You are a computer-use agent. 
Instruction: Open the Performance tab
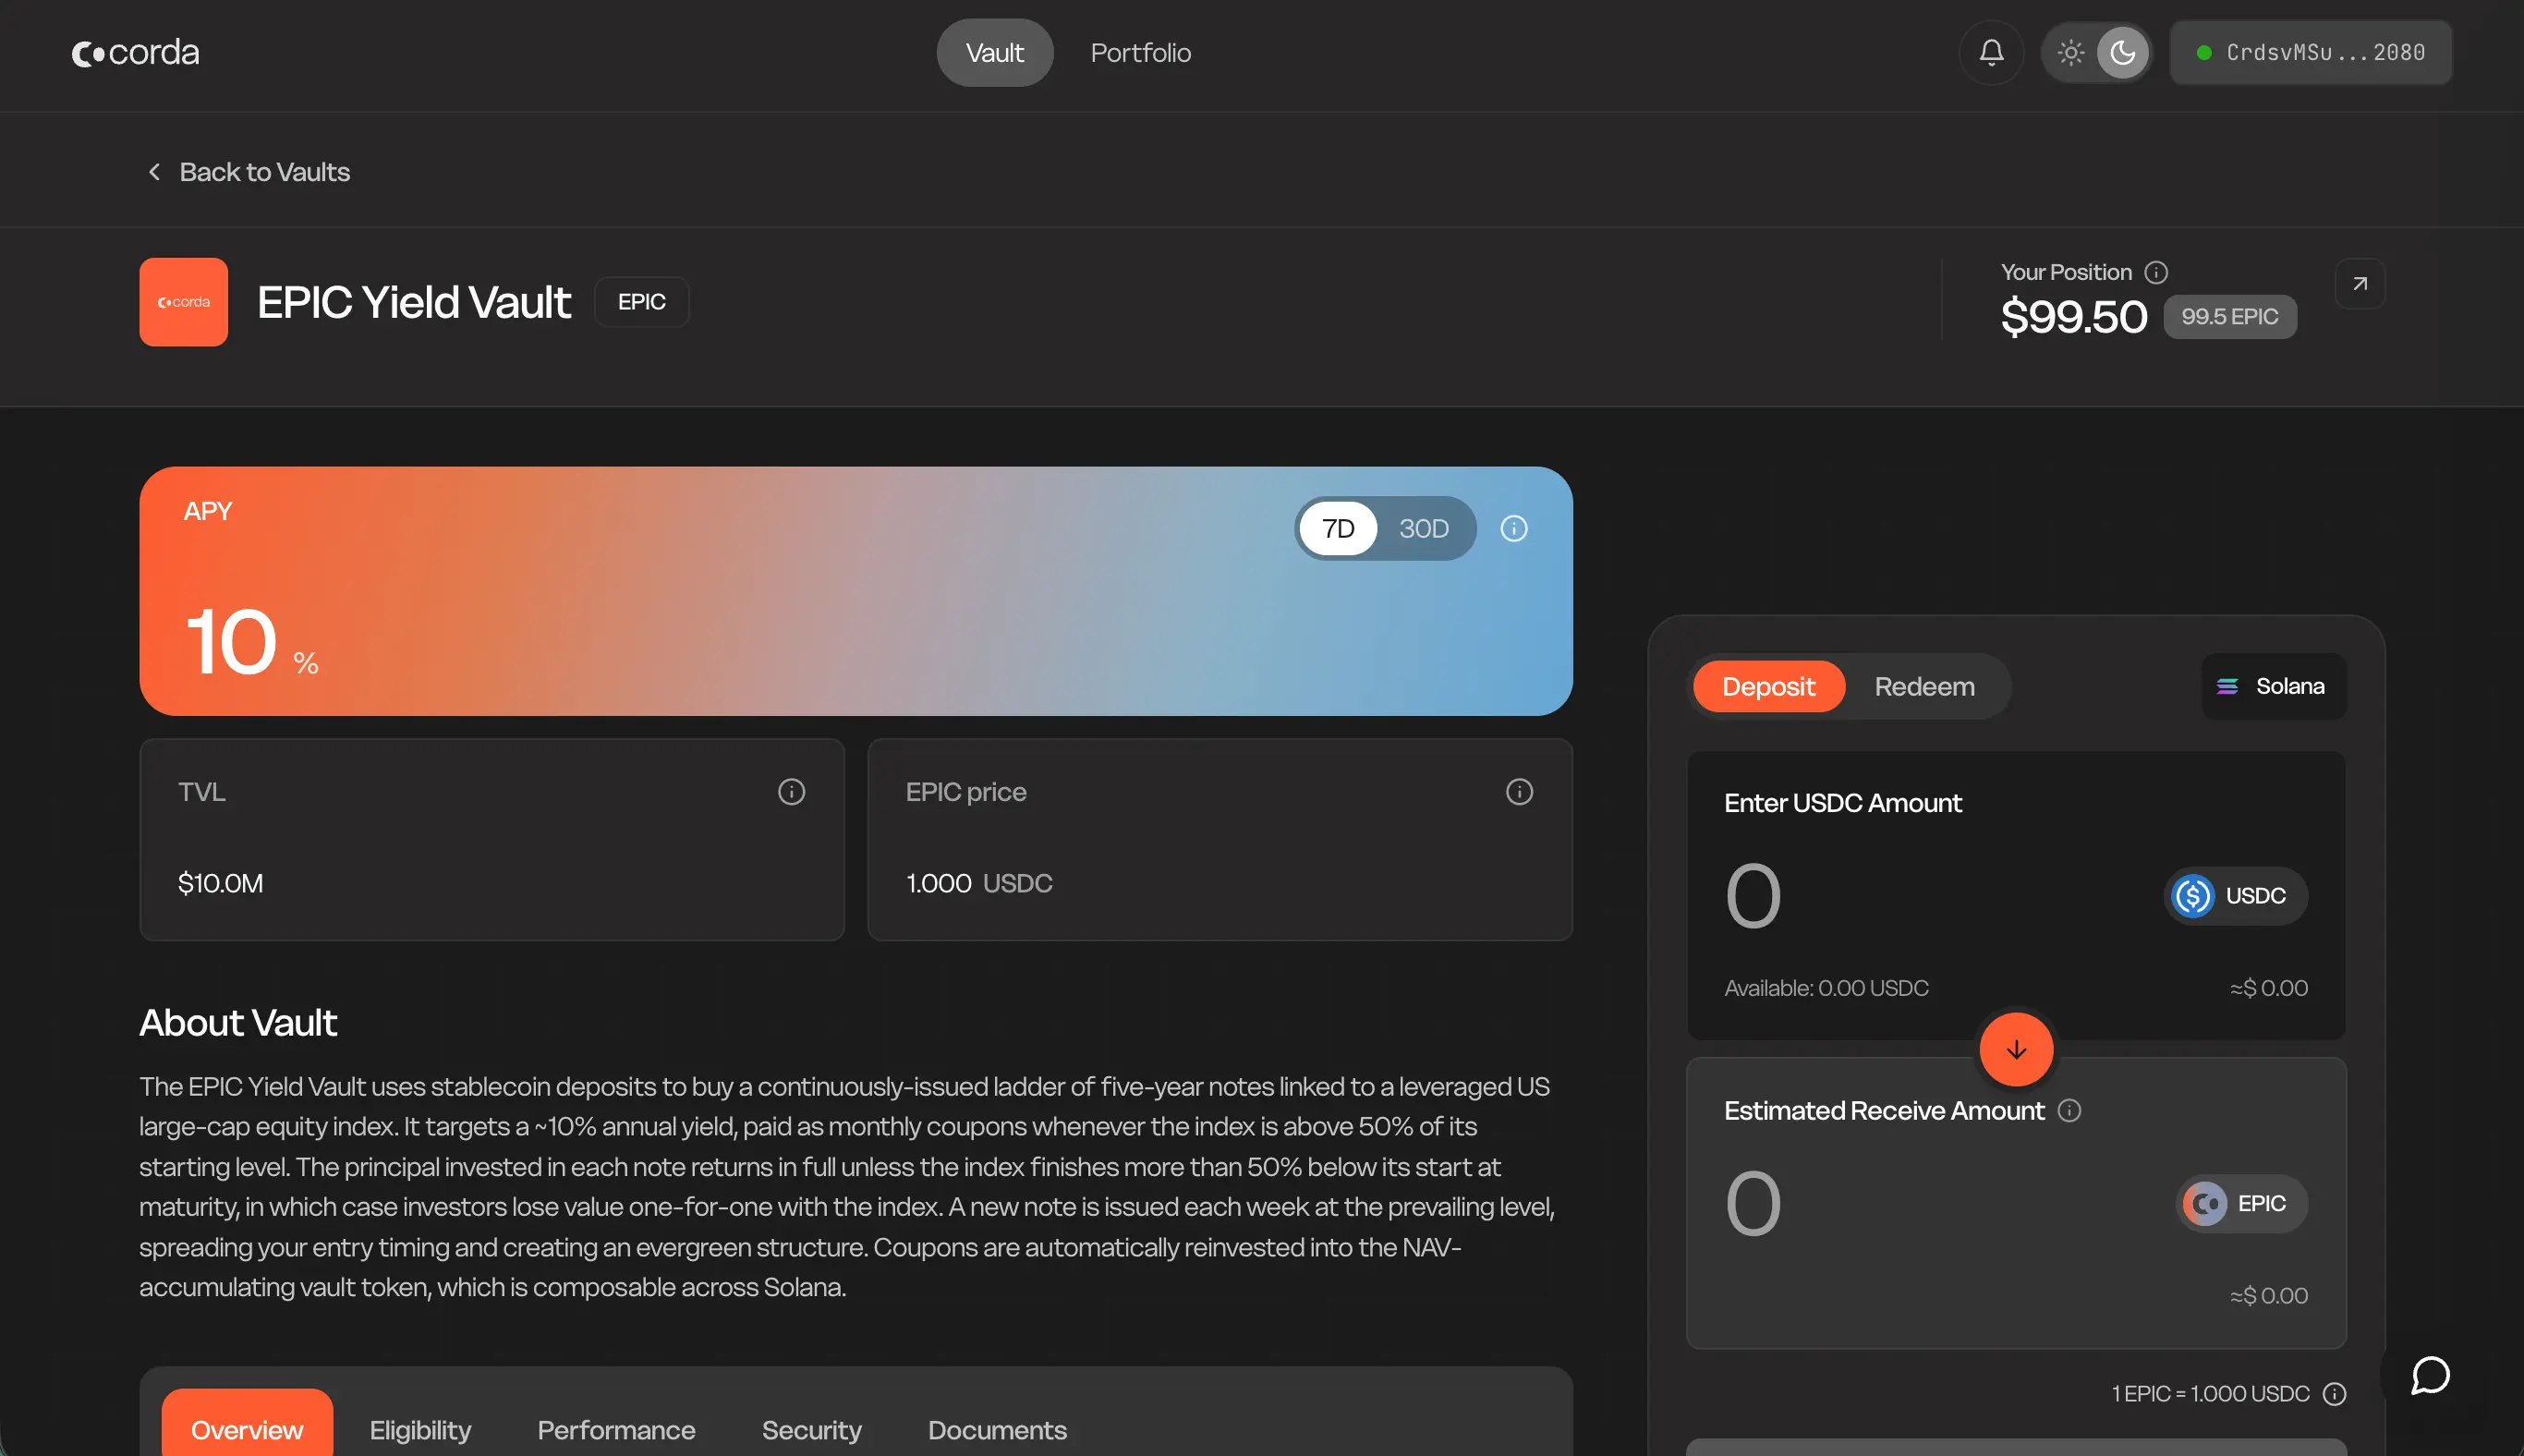click(x=616, y=1430)
